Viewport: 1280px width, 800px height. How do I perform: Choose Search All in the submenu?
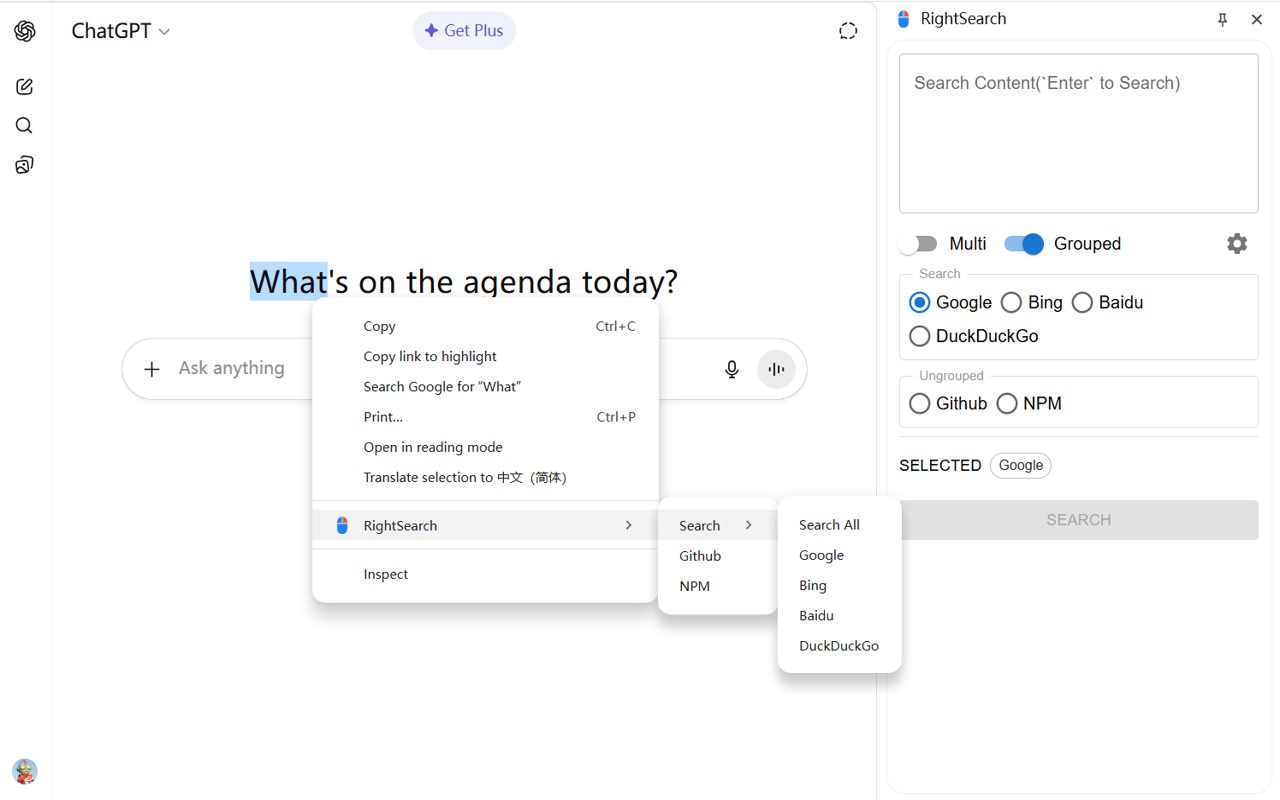[839, 525]
